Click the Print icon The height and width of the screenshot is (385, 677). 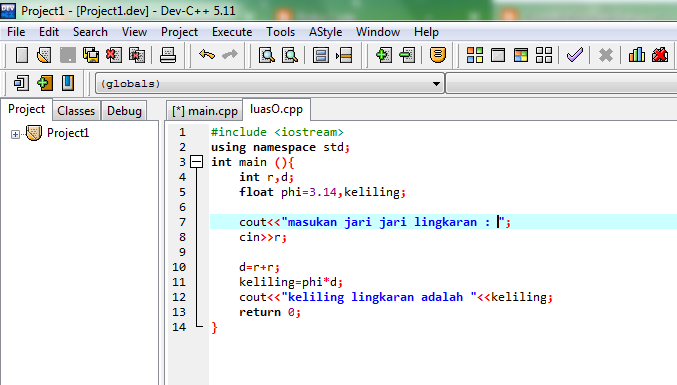[168, 55]
